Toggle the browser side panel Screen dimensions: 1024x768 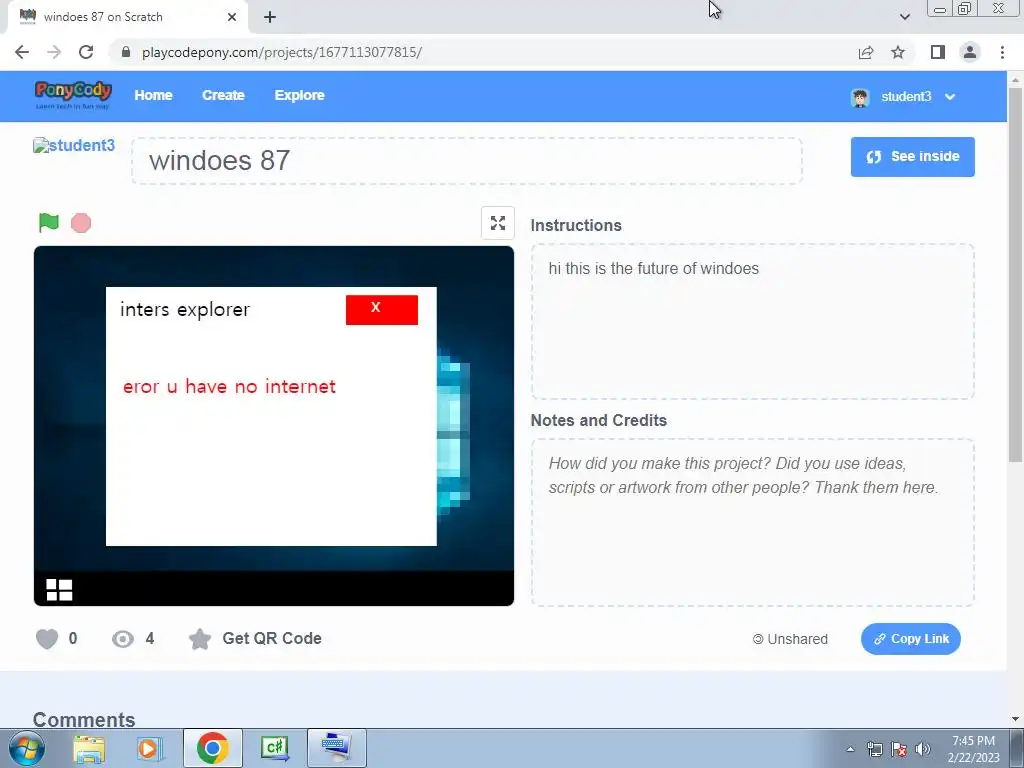pos(938,52)
